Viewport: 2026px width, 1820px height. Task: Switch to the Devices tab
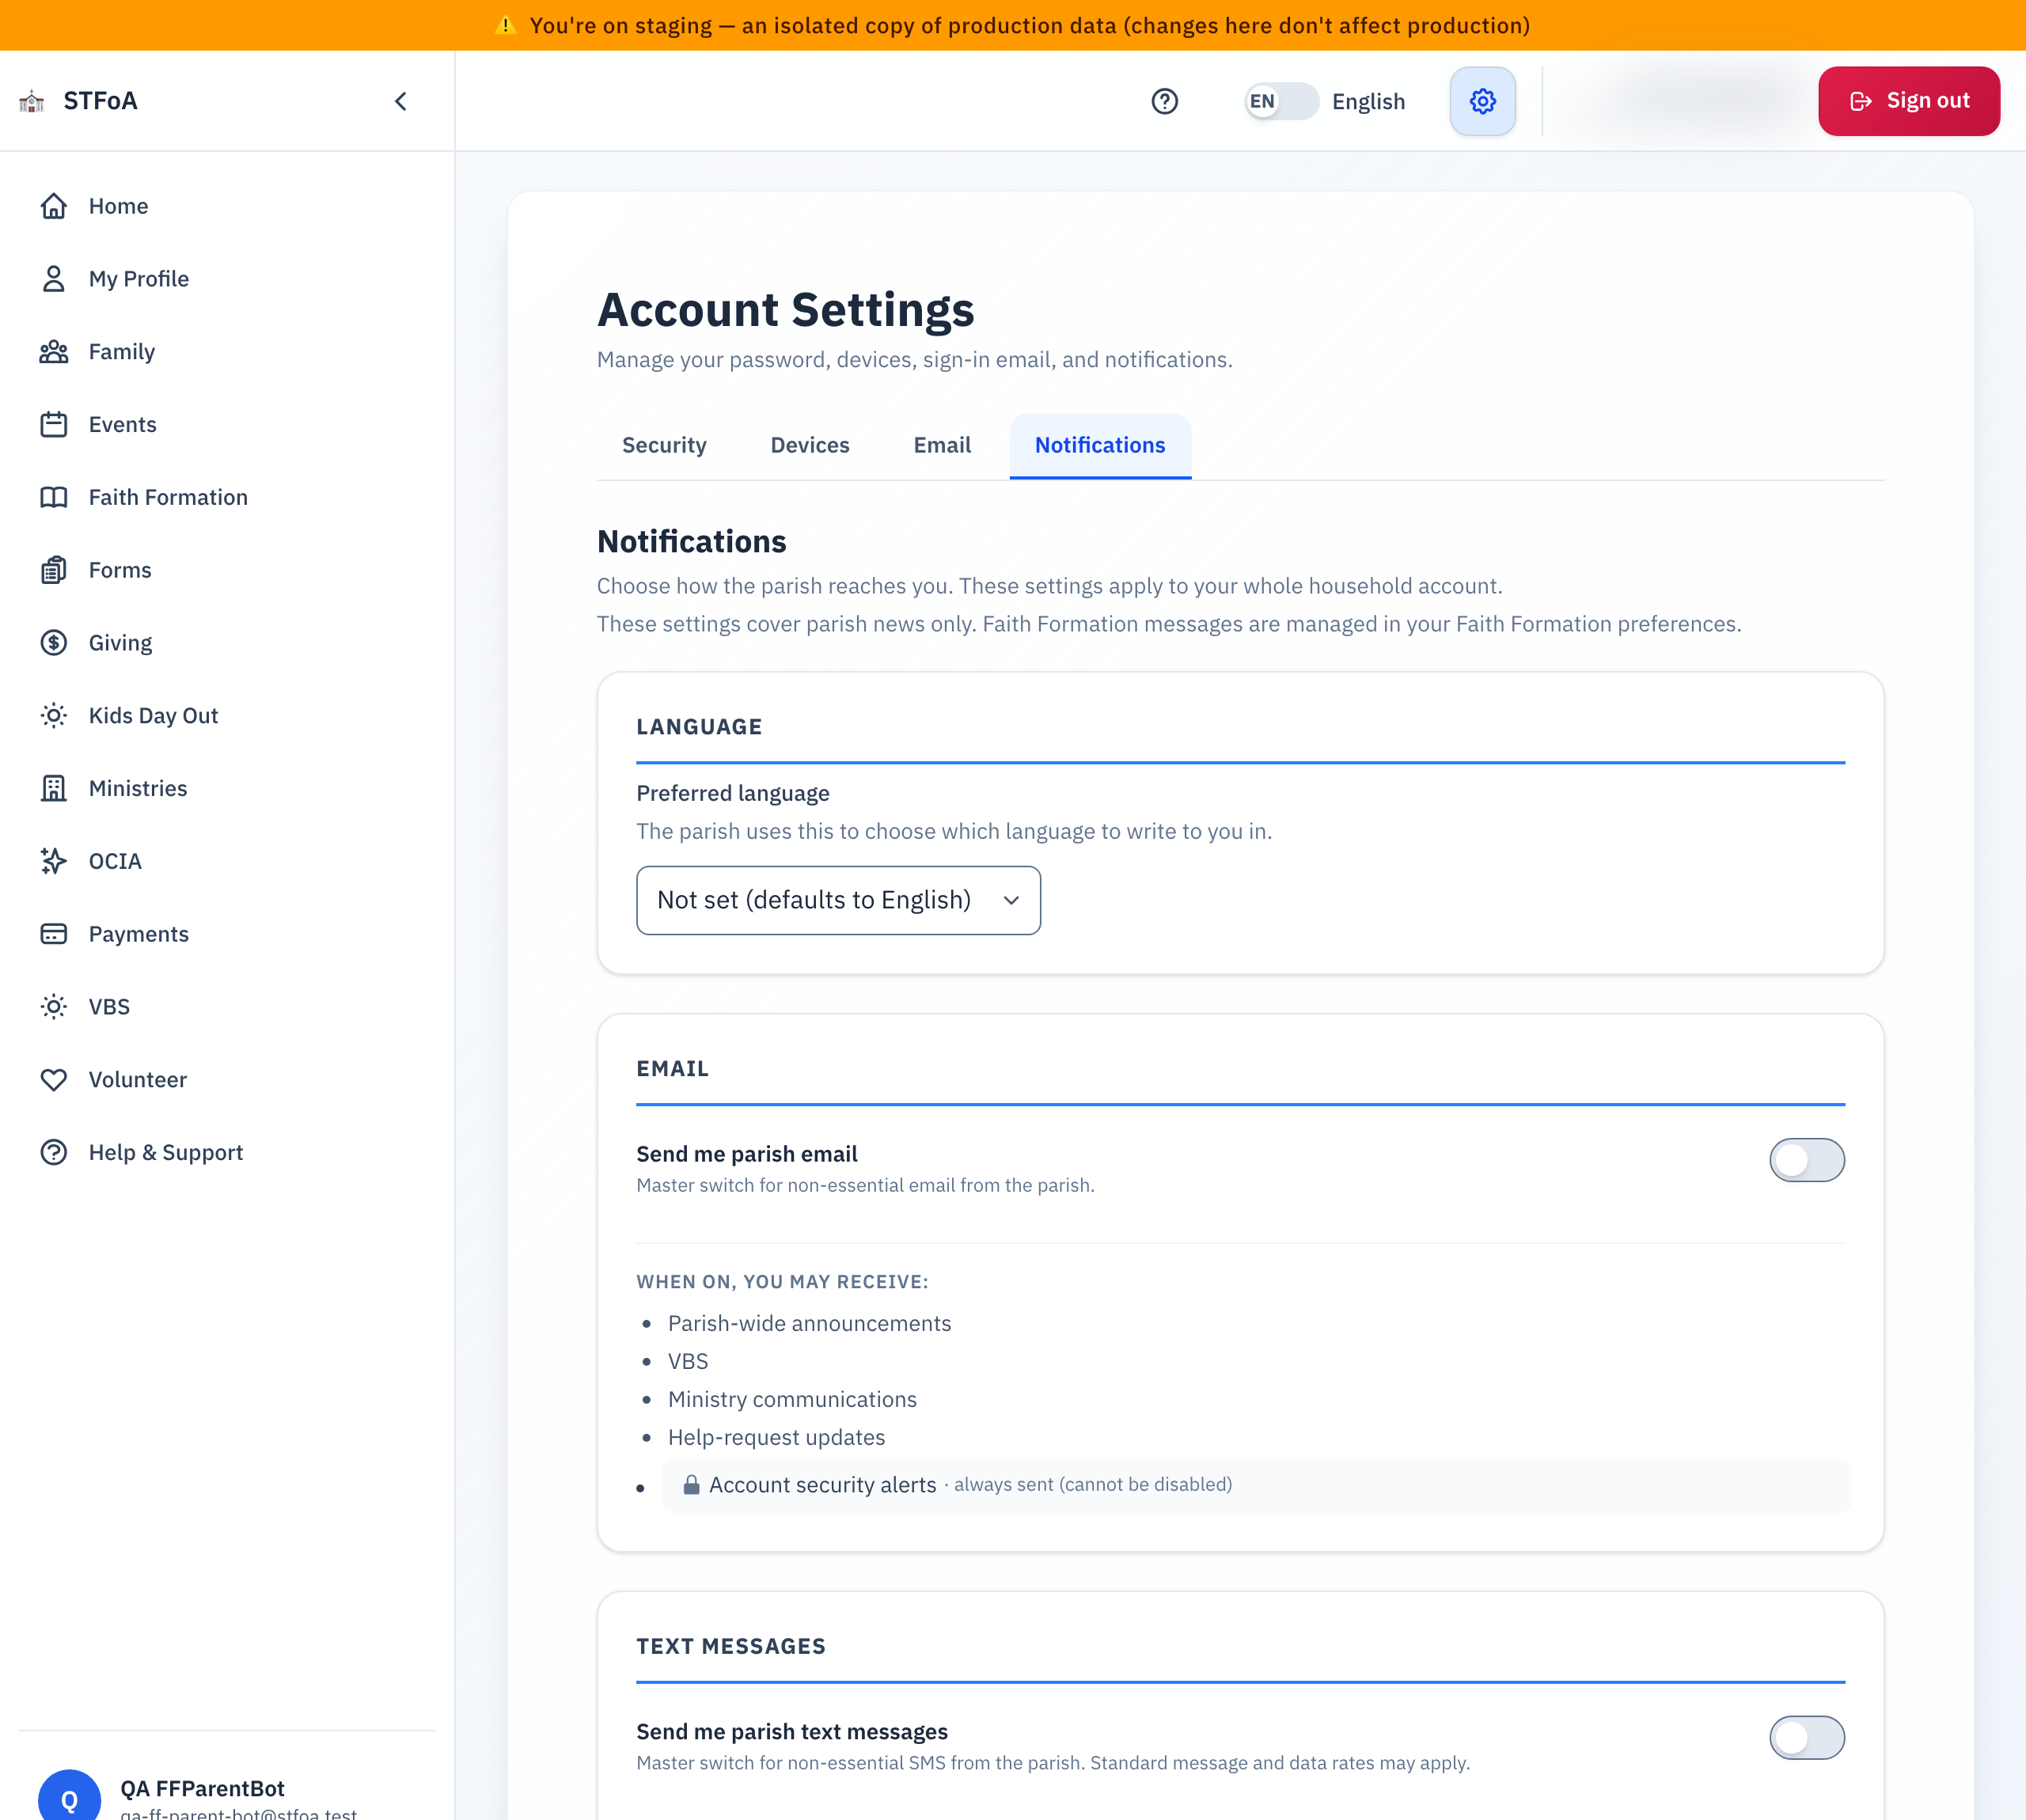click(x=810, y=445)
